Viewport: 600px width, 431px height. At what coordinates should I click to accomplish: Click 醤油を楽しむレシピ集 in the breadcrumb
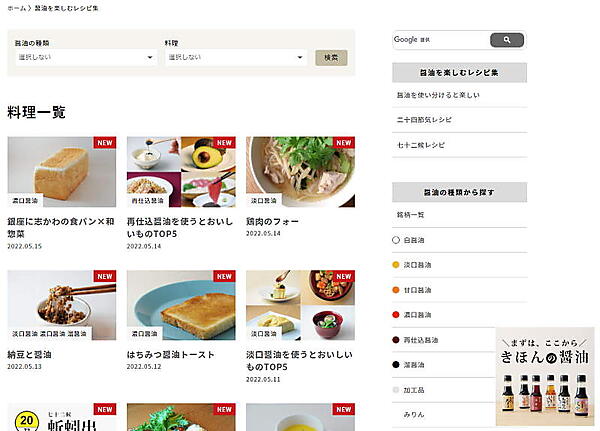67,8
